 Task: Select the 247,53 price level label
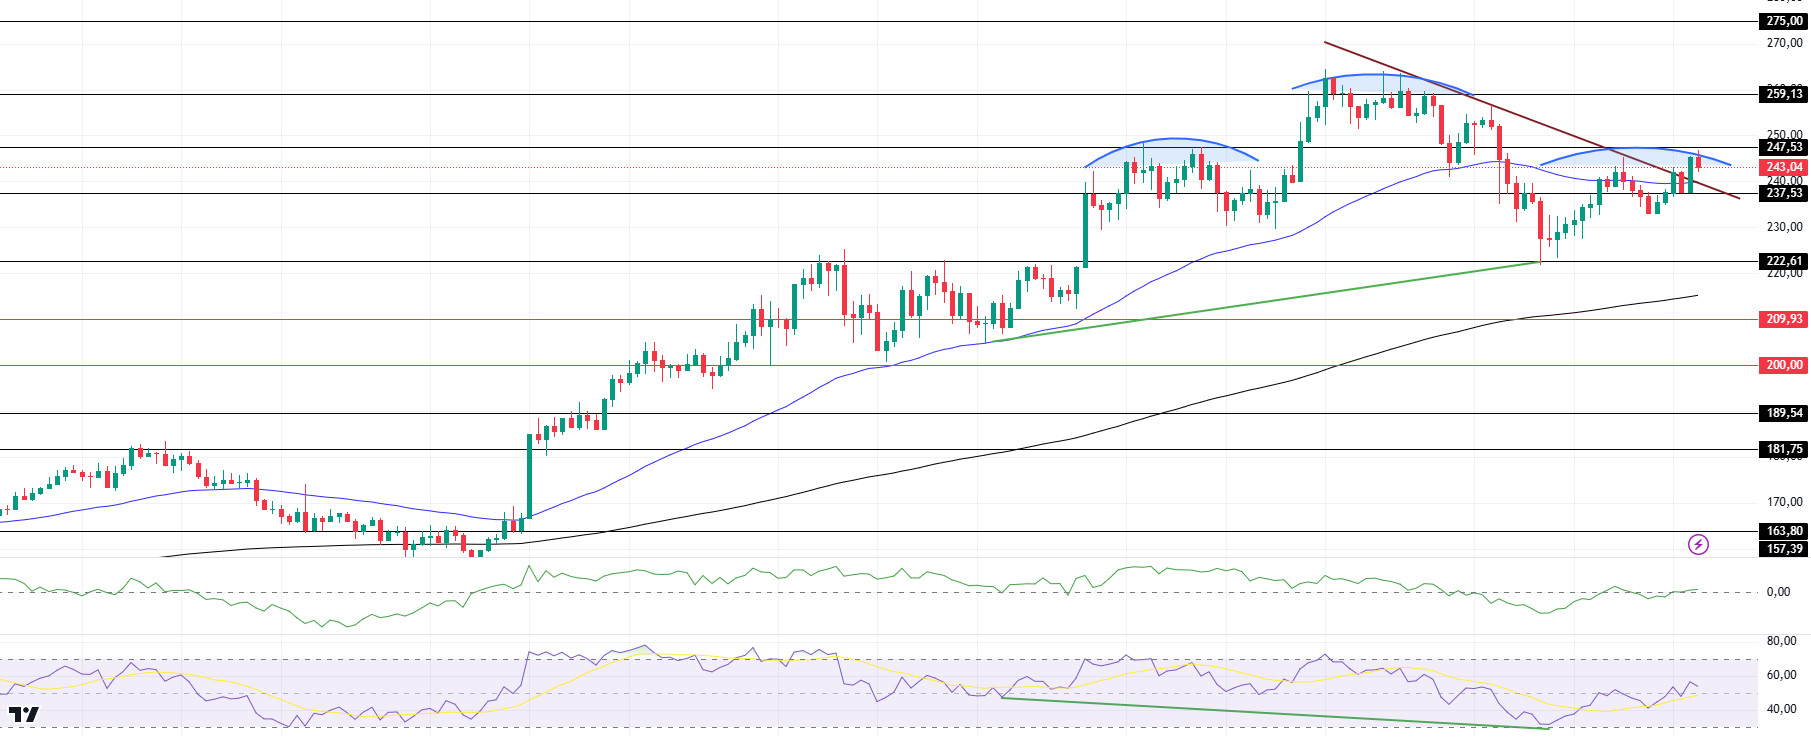pos(1784,147)
